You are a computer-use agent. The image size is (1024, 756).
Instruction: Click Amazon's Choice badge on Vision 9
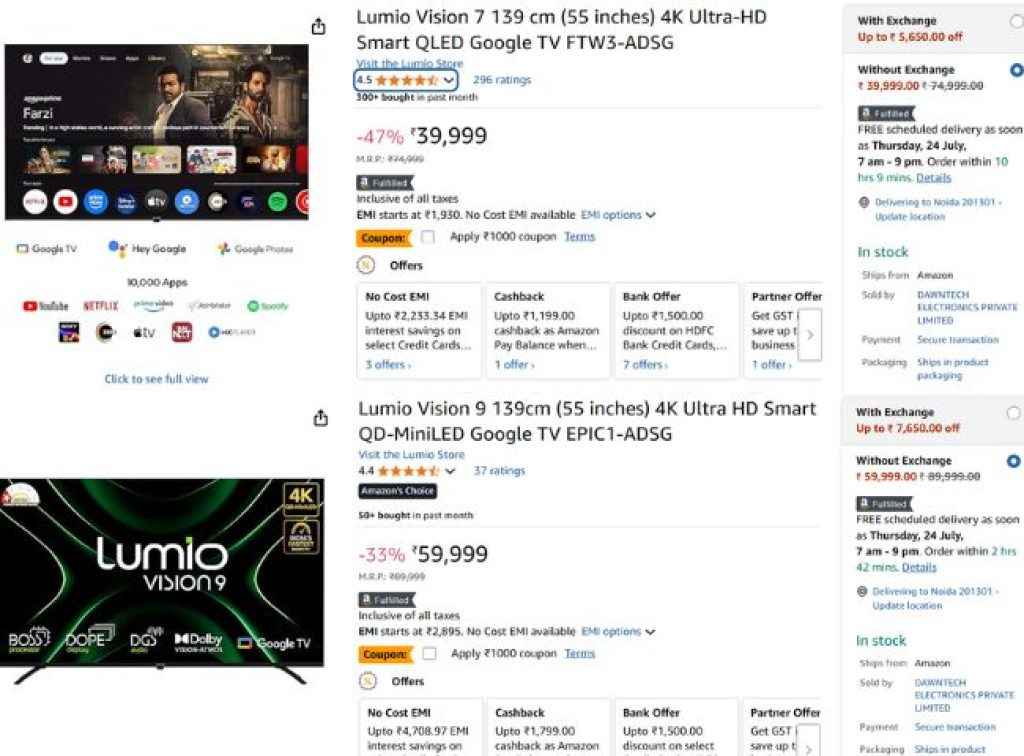click(x=397, y=491)
